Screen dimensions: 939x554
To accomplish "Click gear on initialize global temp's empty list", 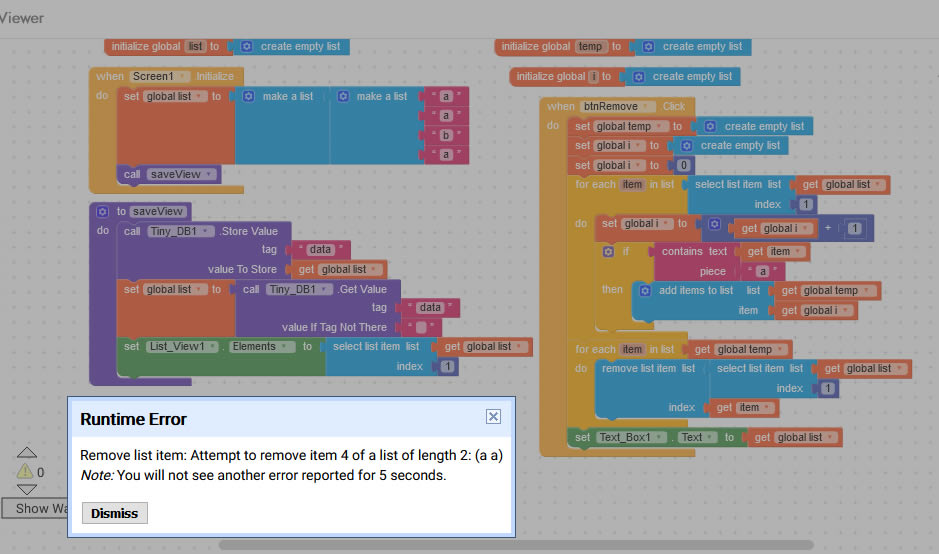I will (648, 47).
